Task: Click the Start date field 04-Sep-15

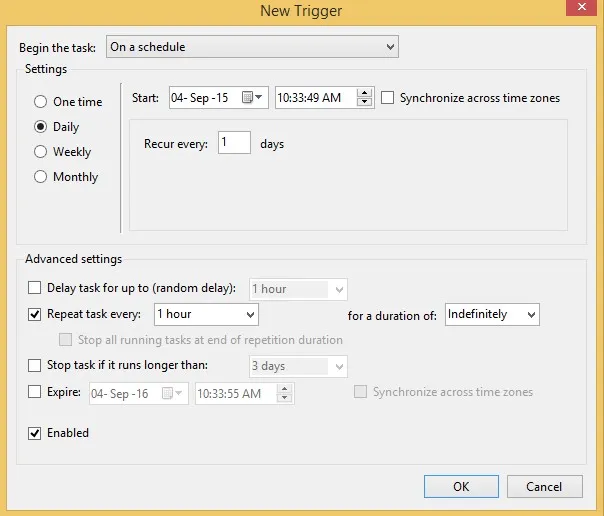Action: coord(218,97)
